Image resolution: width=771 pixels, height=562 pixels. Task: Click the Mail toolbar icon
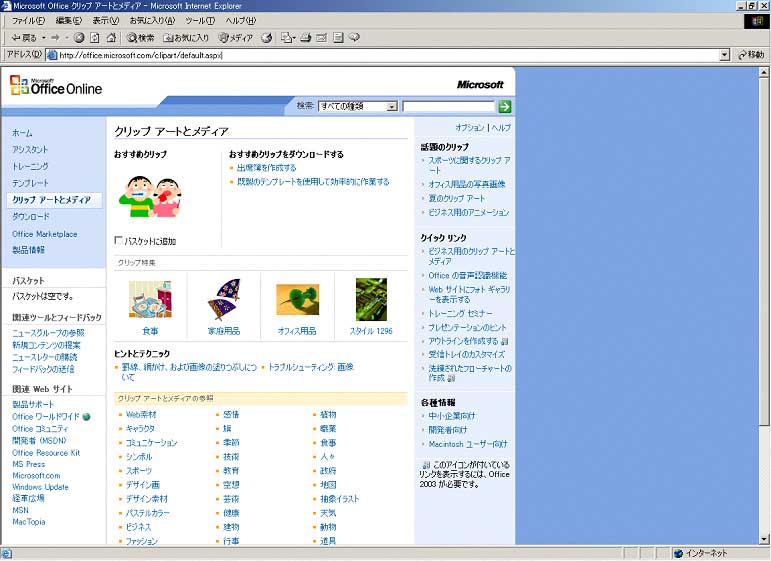288,37
